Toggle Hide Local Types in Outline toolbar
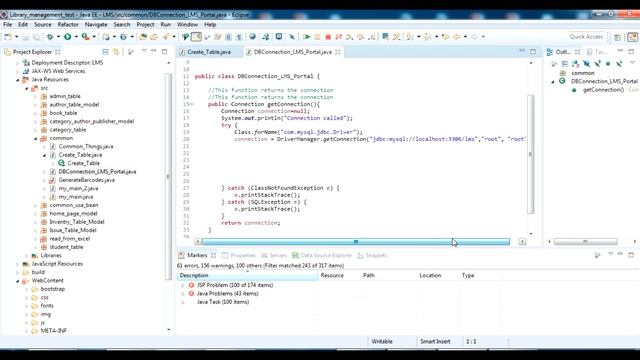 point(619,64)
